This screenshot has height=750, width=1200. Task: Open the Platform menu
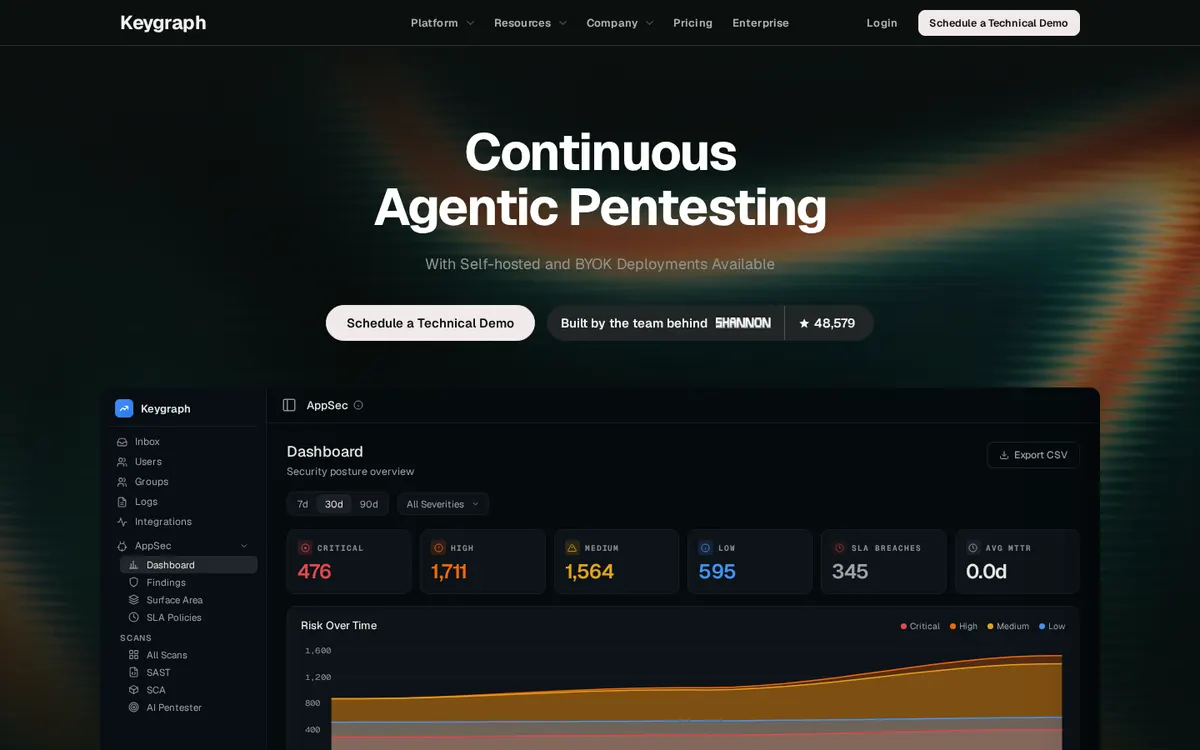click(x=442, y=23)
